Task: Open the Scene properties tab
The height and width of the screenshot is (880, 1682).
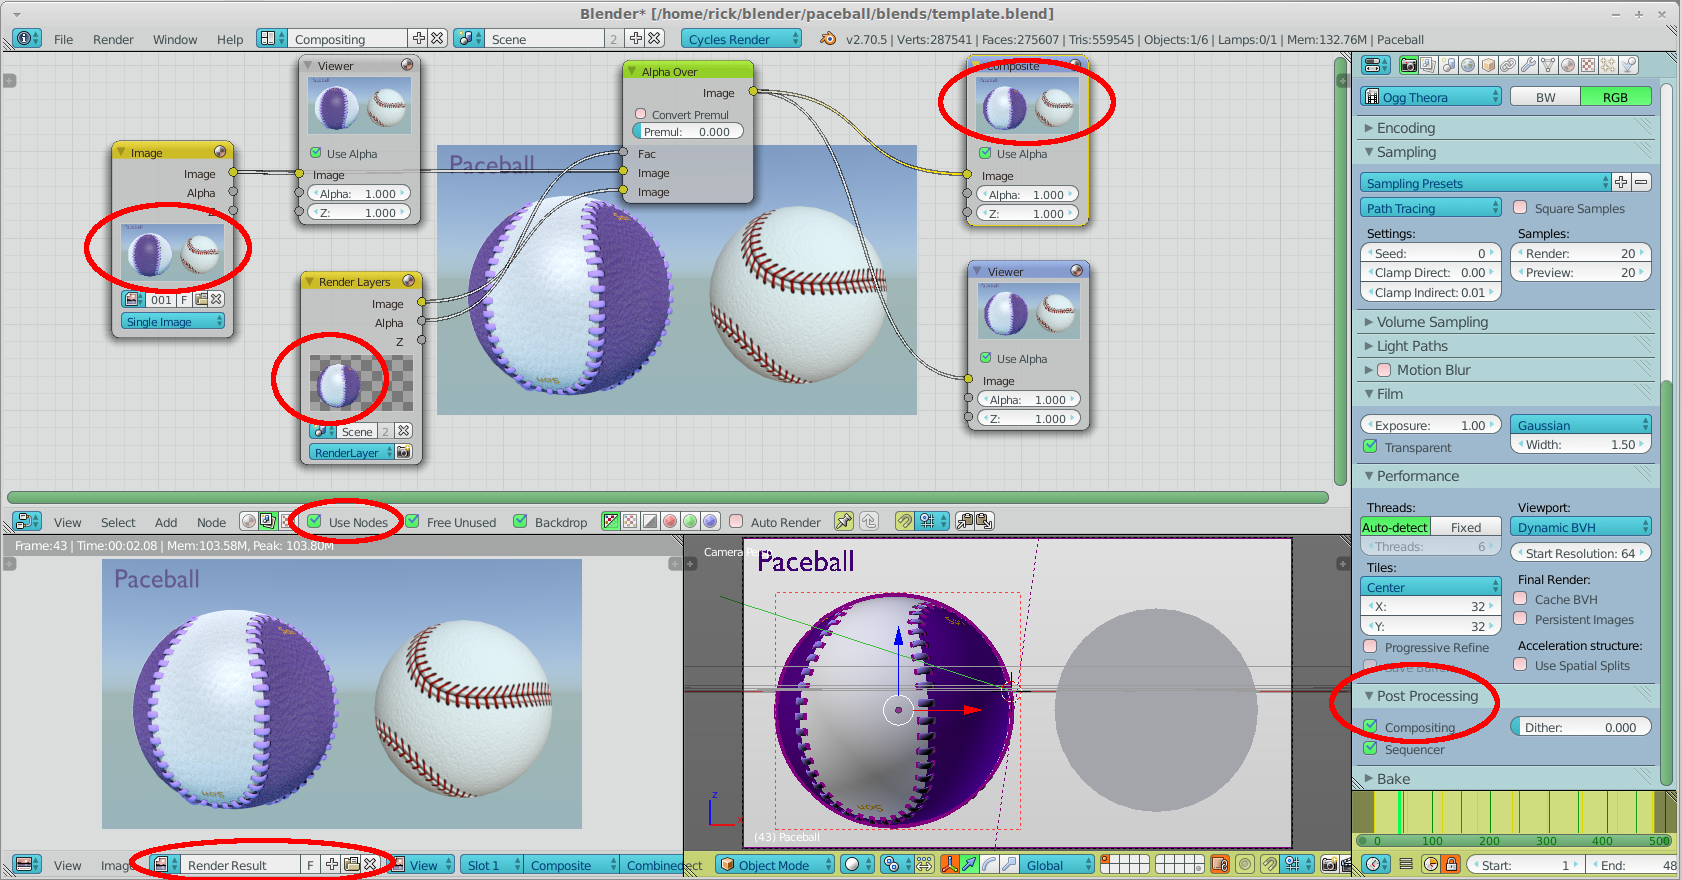Action: [1449, 65]
